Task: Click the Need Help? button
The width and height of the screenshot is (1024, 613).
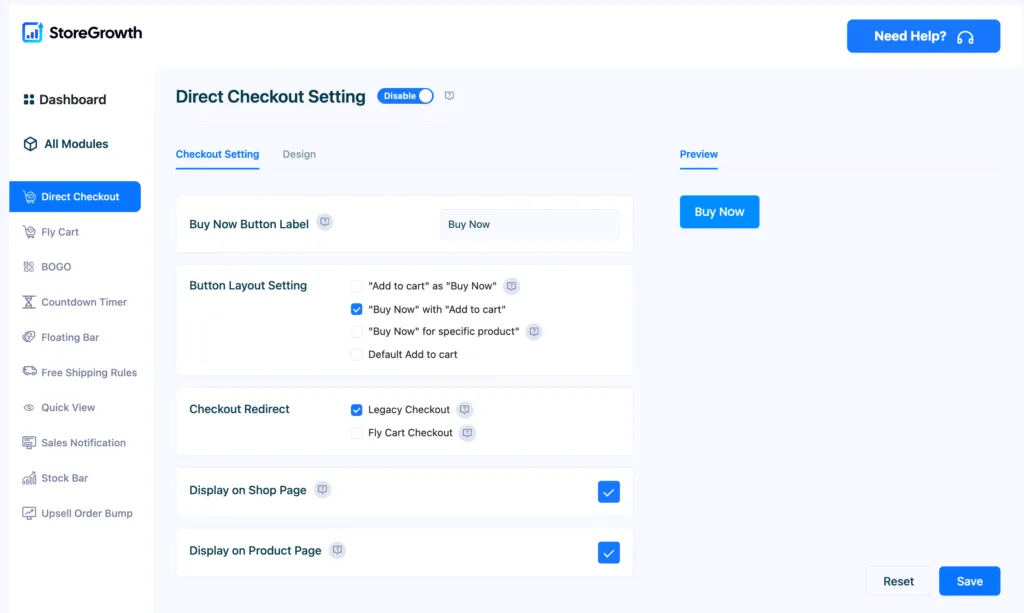Action: click(923, 36)
